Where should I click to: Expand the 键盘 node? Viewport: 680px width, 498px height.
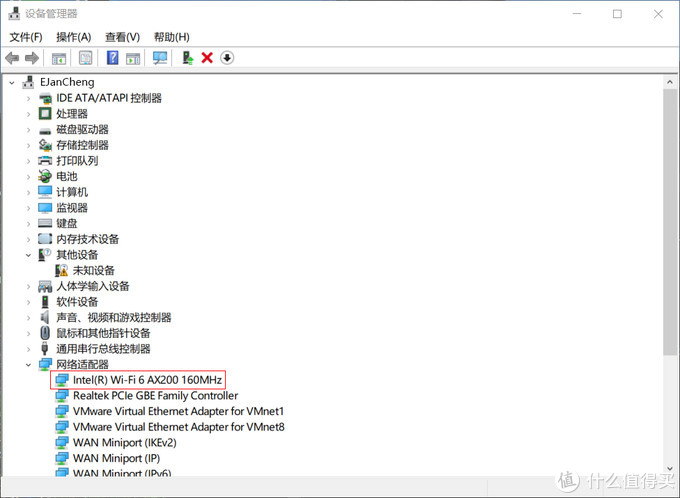[29, 223]
